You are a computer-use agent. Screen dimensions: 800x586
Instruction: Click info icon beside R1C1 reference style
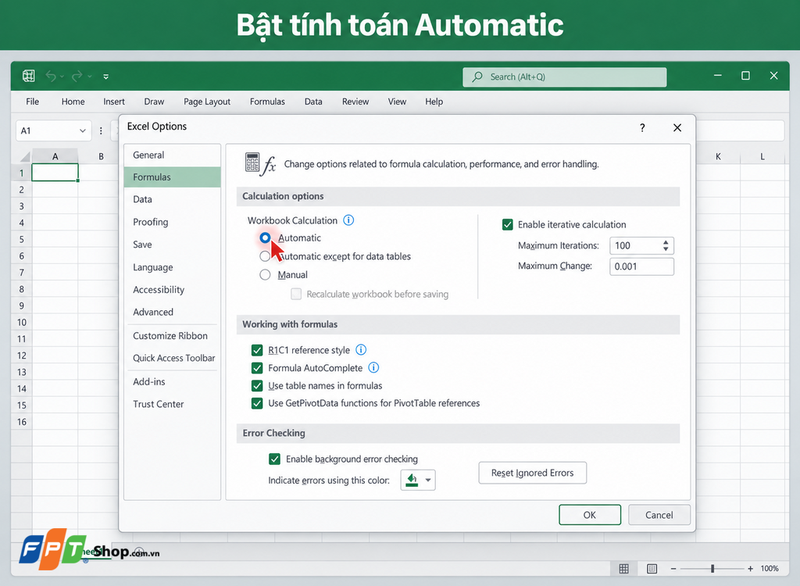(x=361, y=350)
